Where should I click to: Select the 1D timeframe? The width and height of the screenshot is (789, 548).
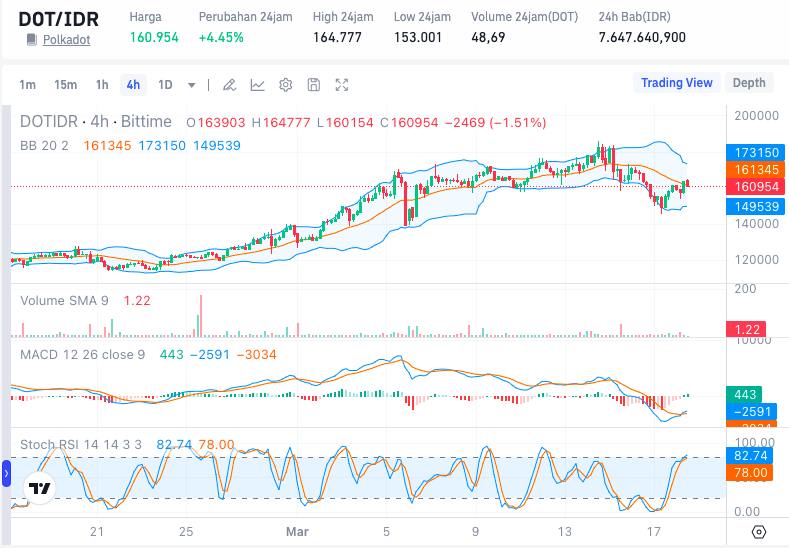tap(165, 85)
